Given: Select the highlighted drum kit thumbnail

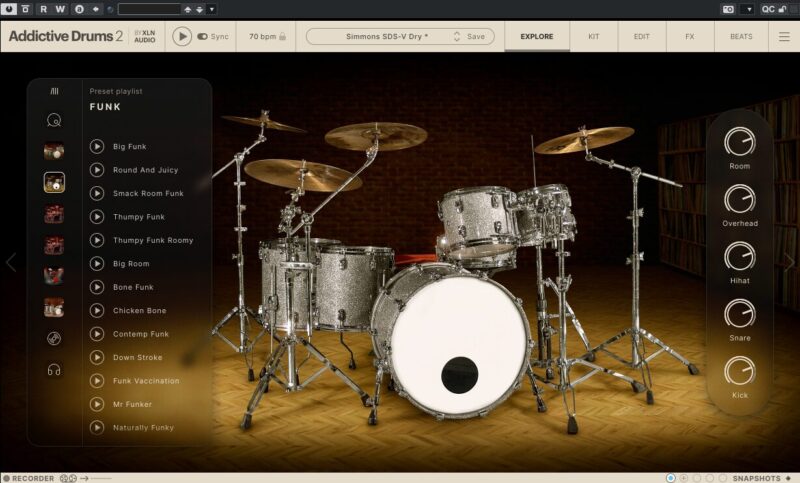Looking at the screenshot, I should (54, 182).
